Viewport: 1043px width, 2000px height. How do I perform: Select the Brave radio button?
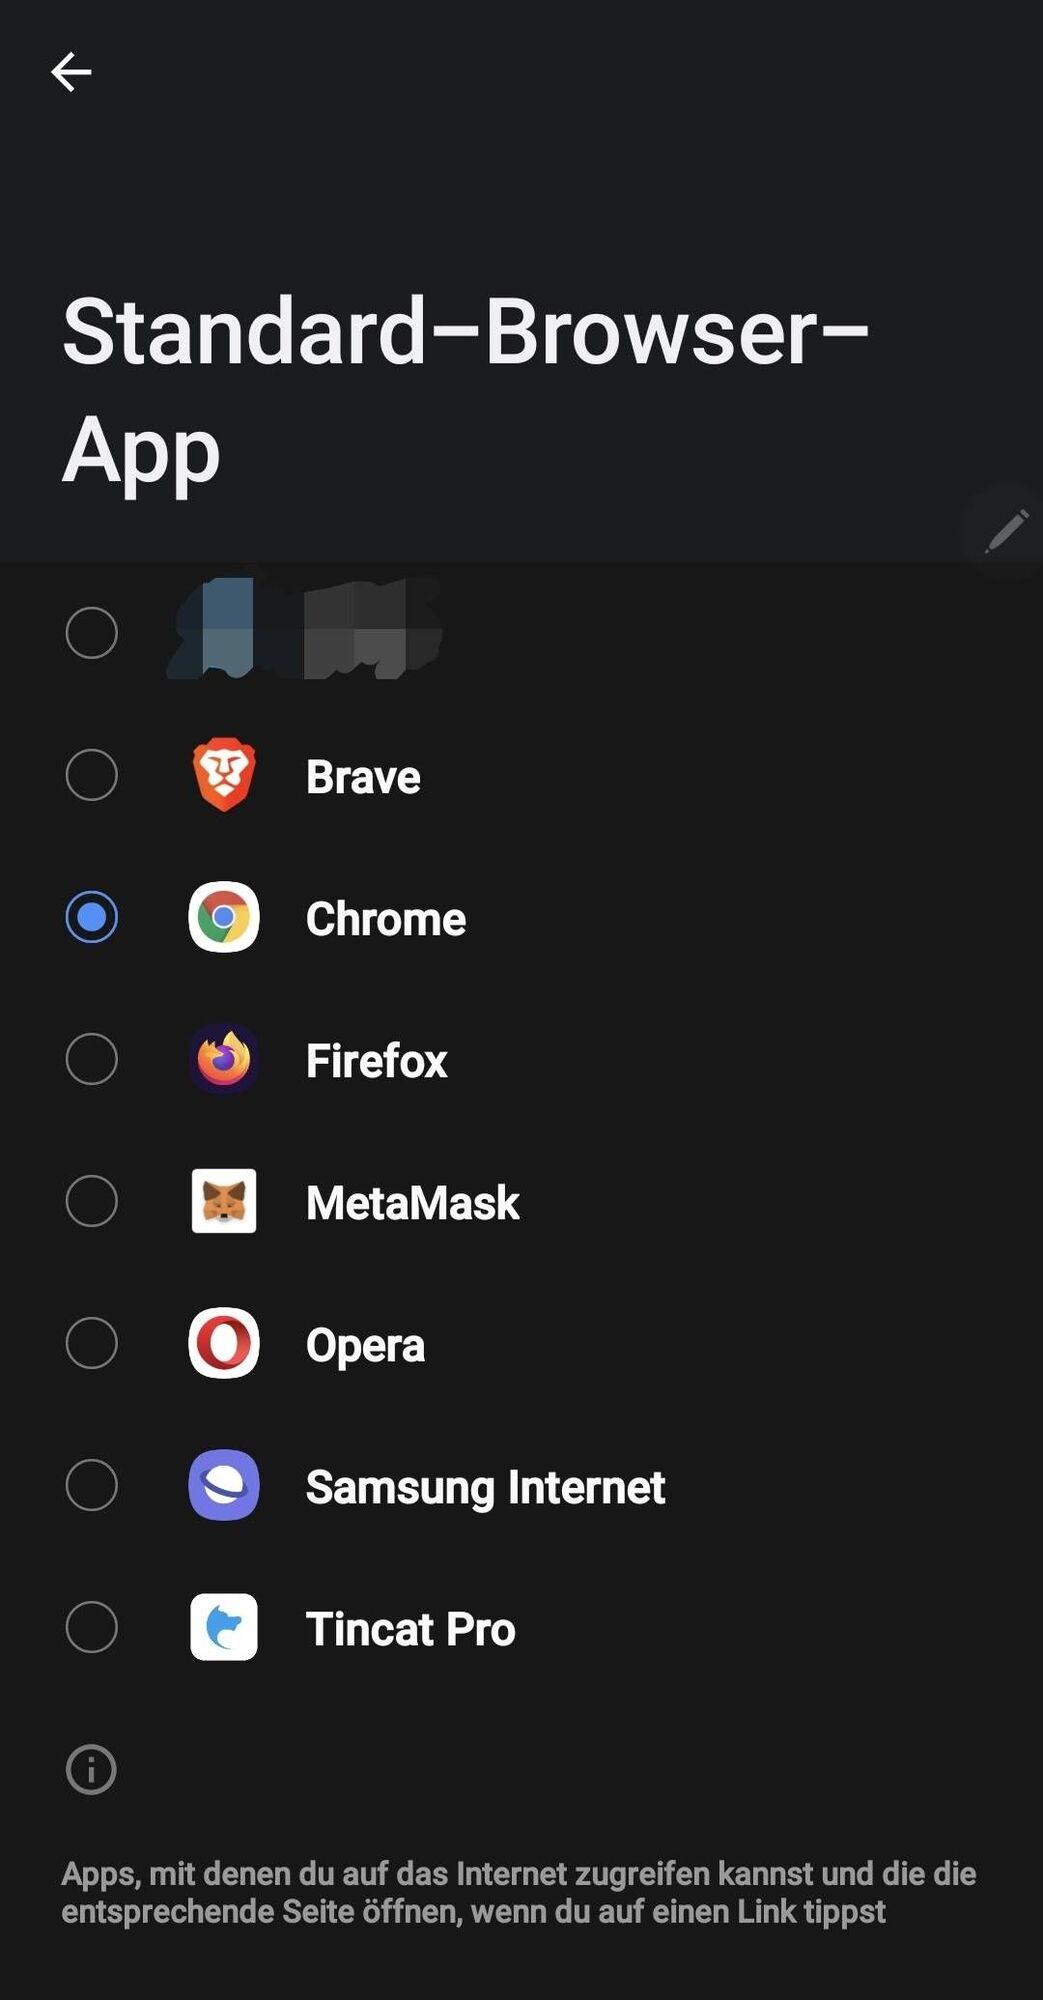[91, 775]
